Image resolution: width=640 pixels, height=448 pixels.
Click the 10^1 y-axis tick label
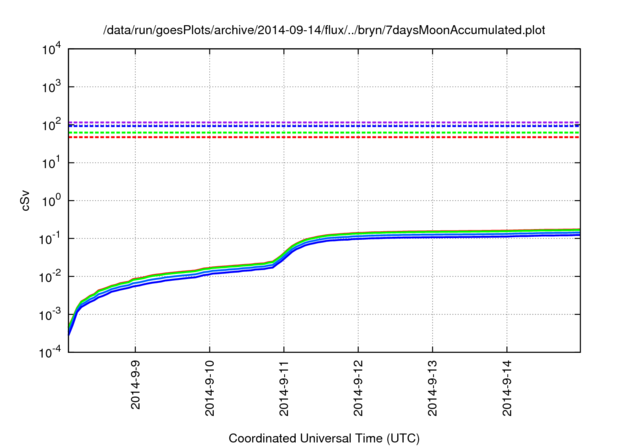pos(52,163)
